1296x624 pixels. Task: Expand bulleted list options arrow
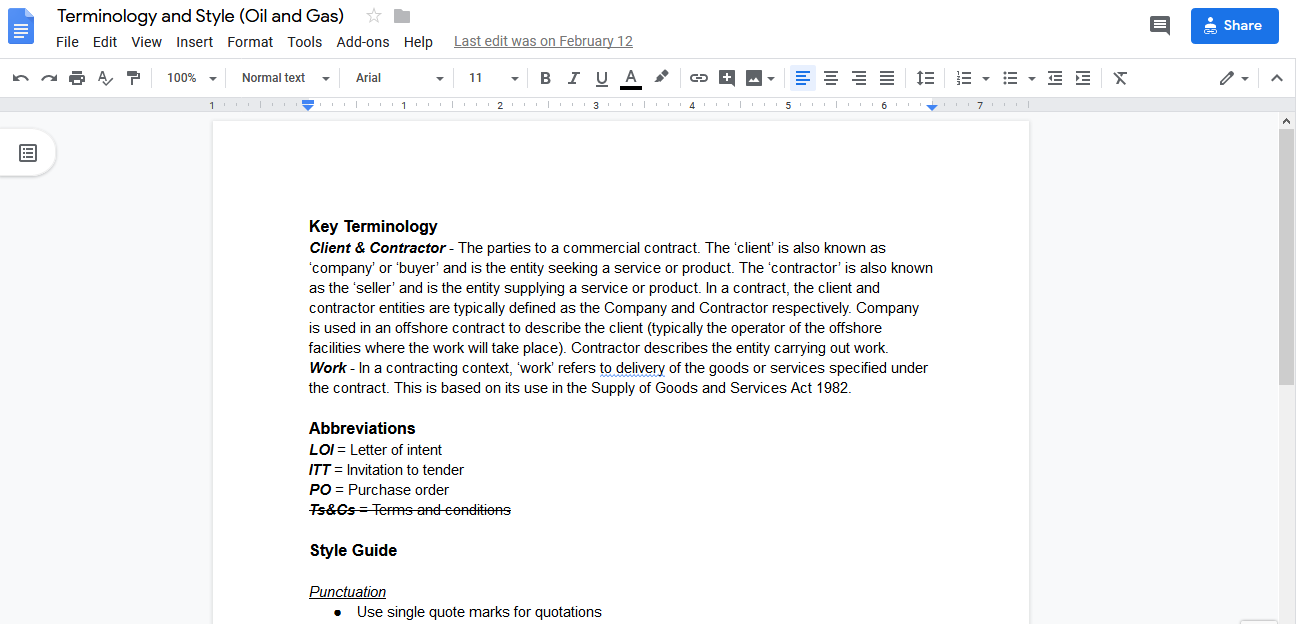click(x=1032, y=78)
